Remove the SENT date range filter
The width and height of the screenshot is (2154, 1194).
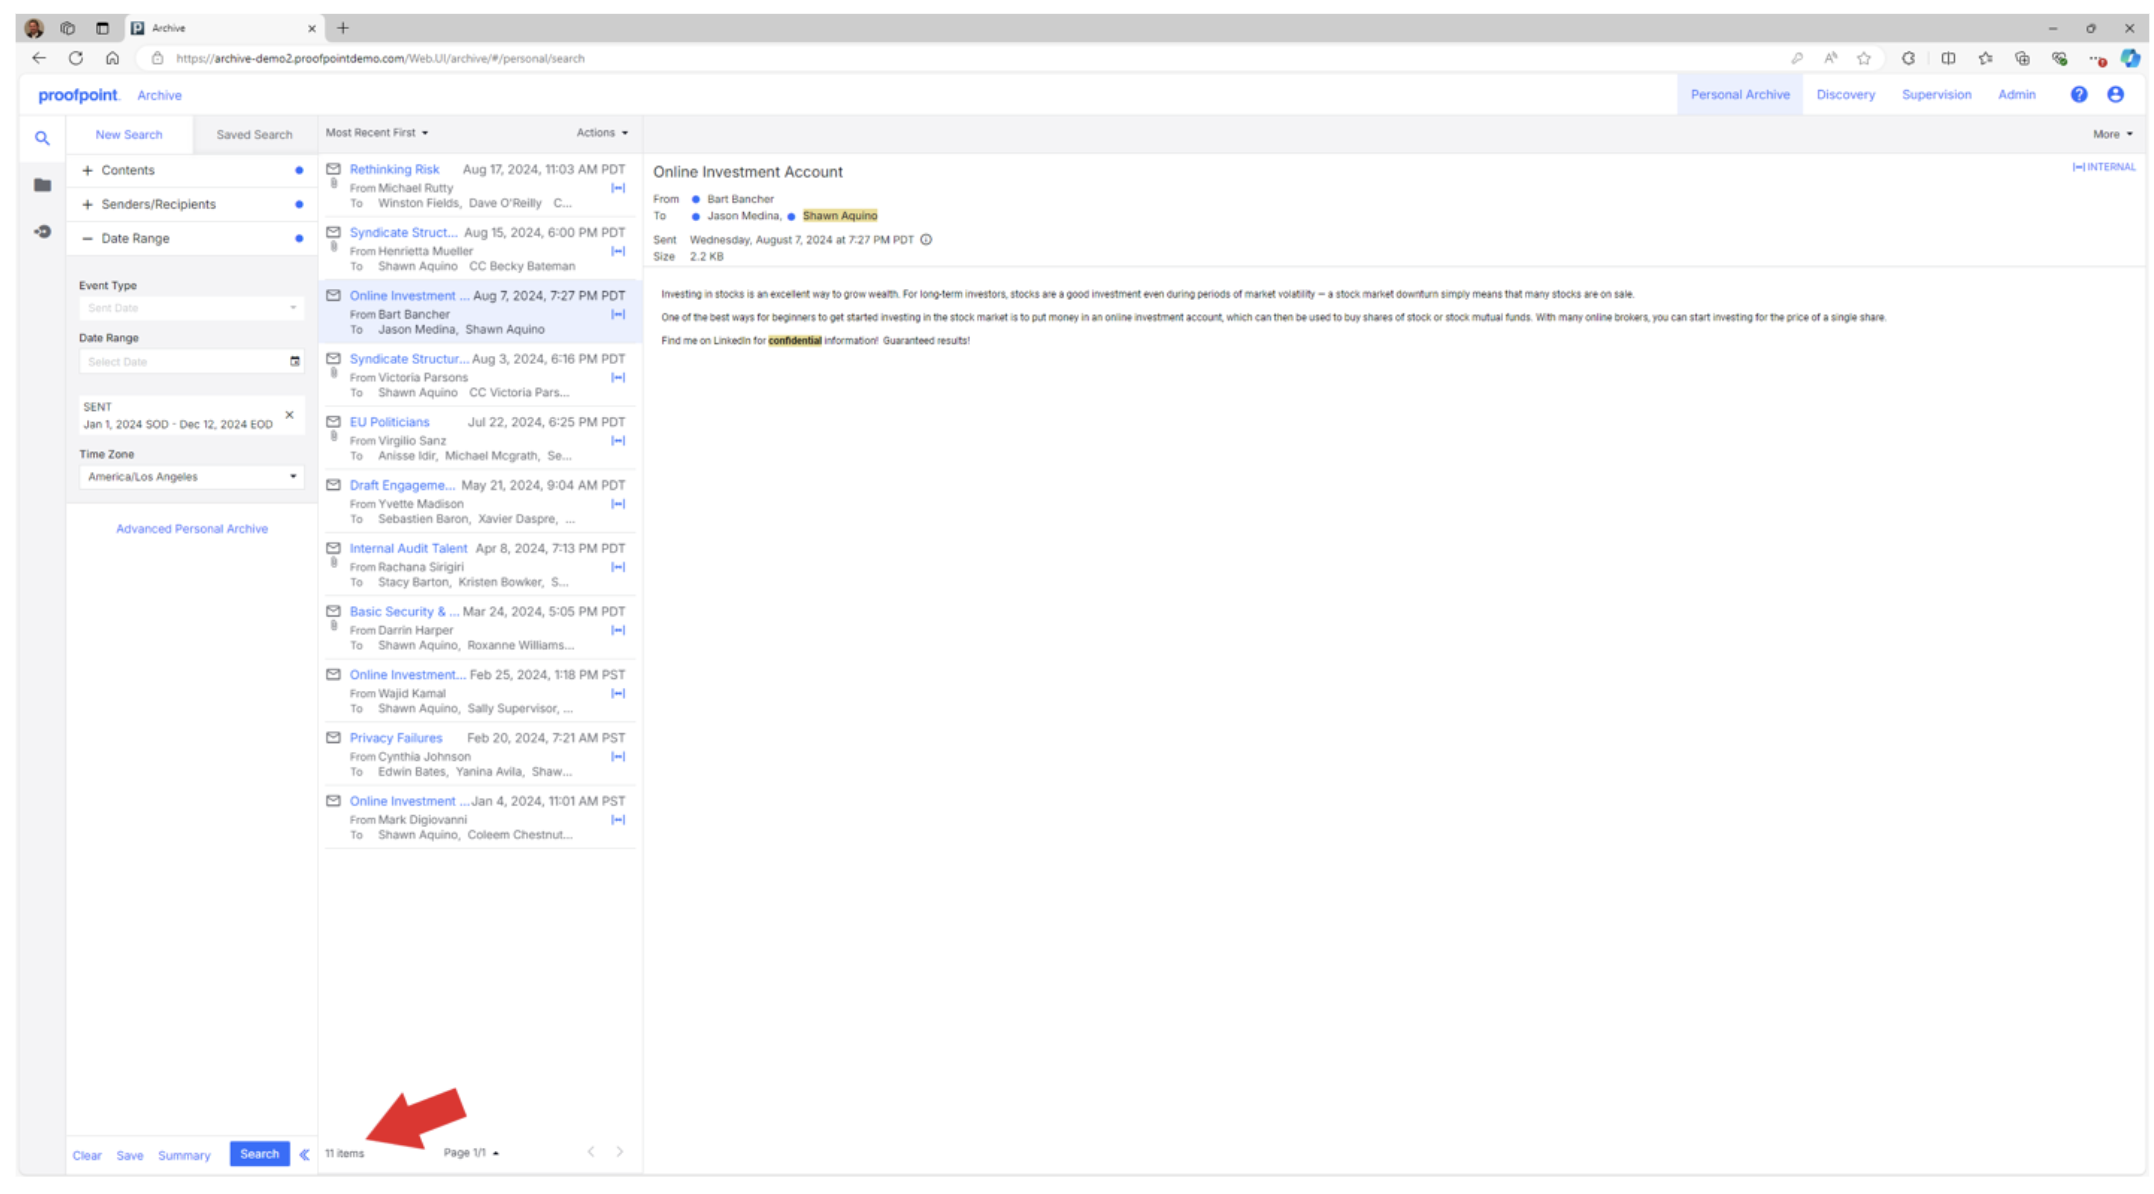coord(290,414)
